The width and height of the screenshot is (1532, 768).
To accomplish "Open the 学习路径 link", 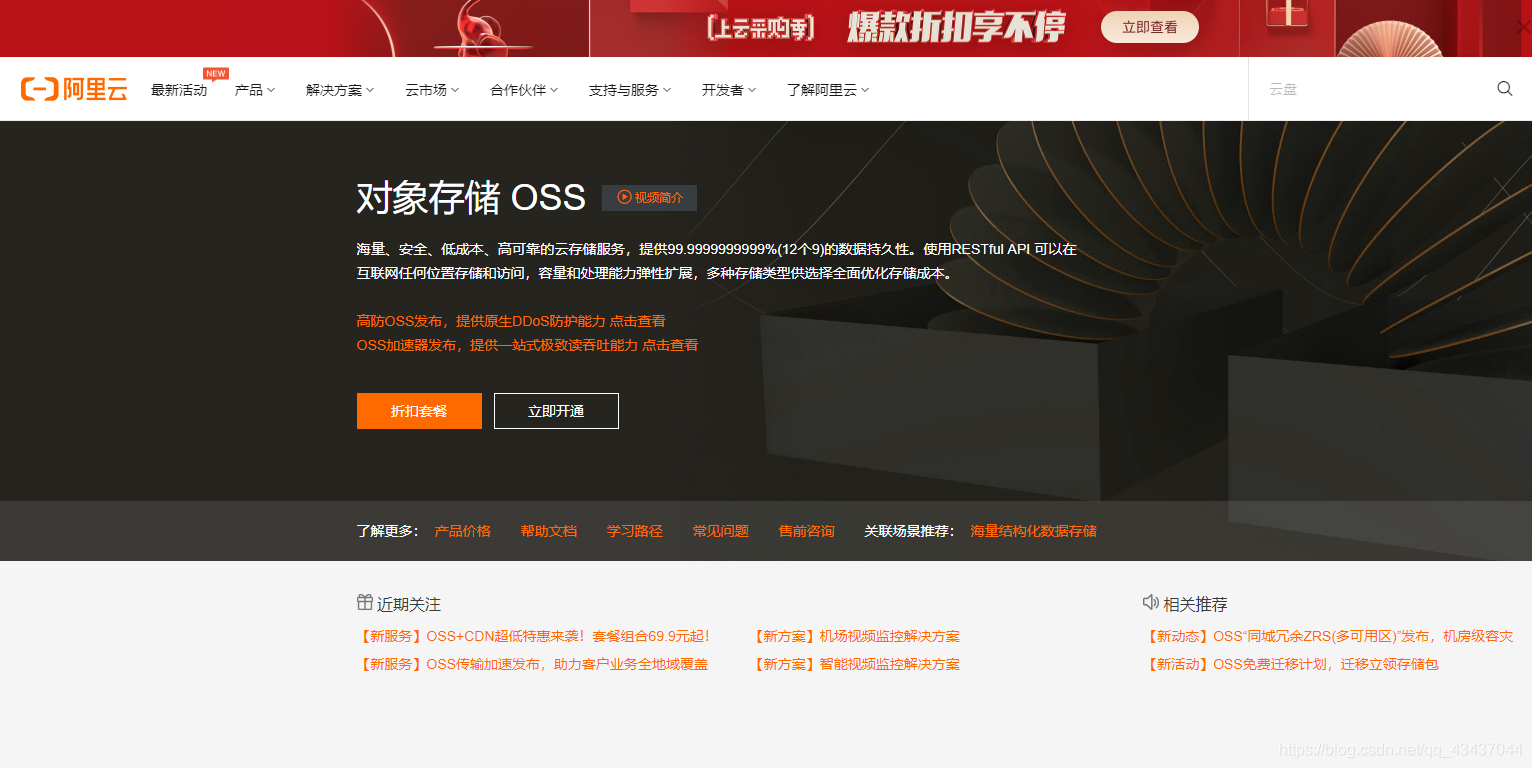I will point(634,531).
